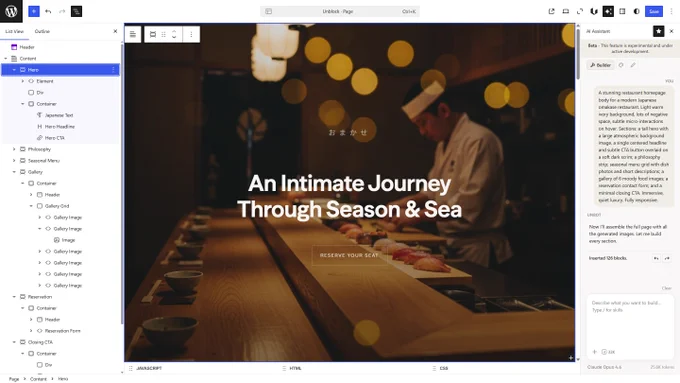This screenshot has height=383, width=680.
Task: Clear the AI conversation
Action: click(666, 288)
